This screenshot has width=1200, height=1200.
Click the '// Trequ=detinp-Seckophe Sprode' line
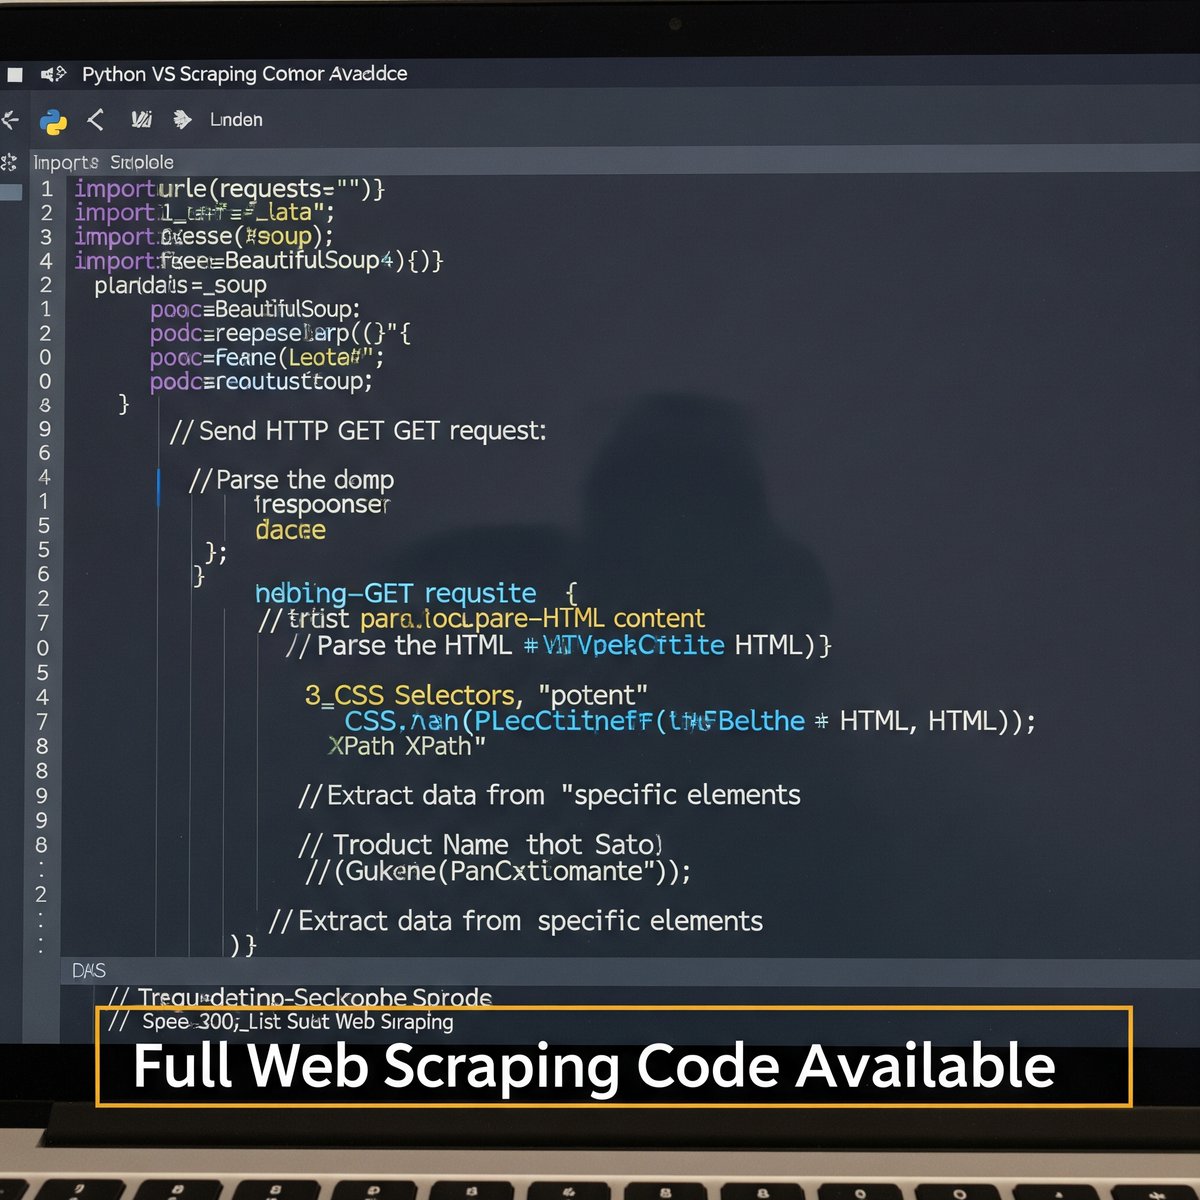pos(300,997)
